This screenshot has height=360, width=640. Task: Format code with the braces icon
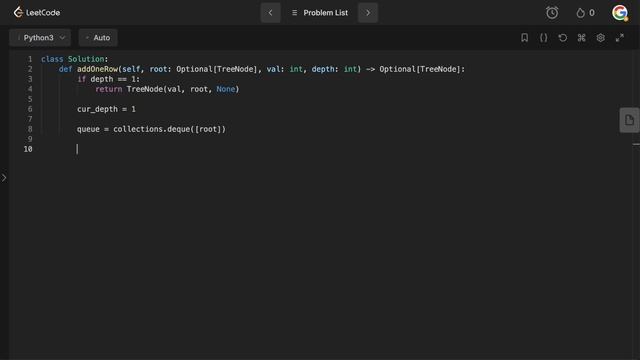[543, 38]
